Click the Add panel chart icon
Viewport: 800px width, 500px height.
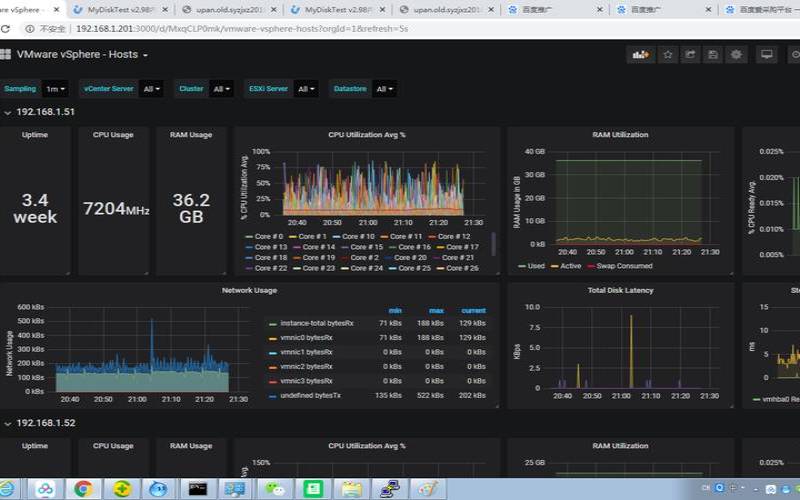point(641,55)
